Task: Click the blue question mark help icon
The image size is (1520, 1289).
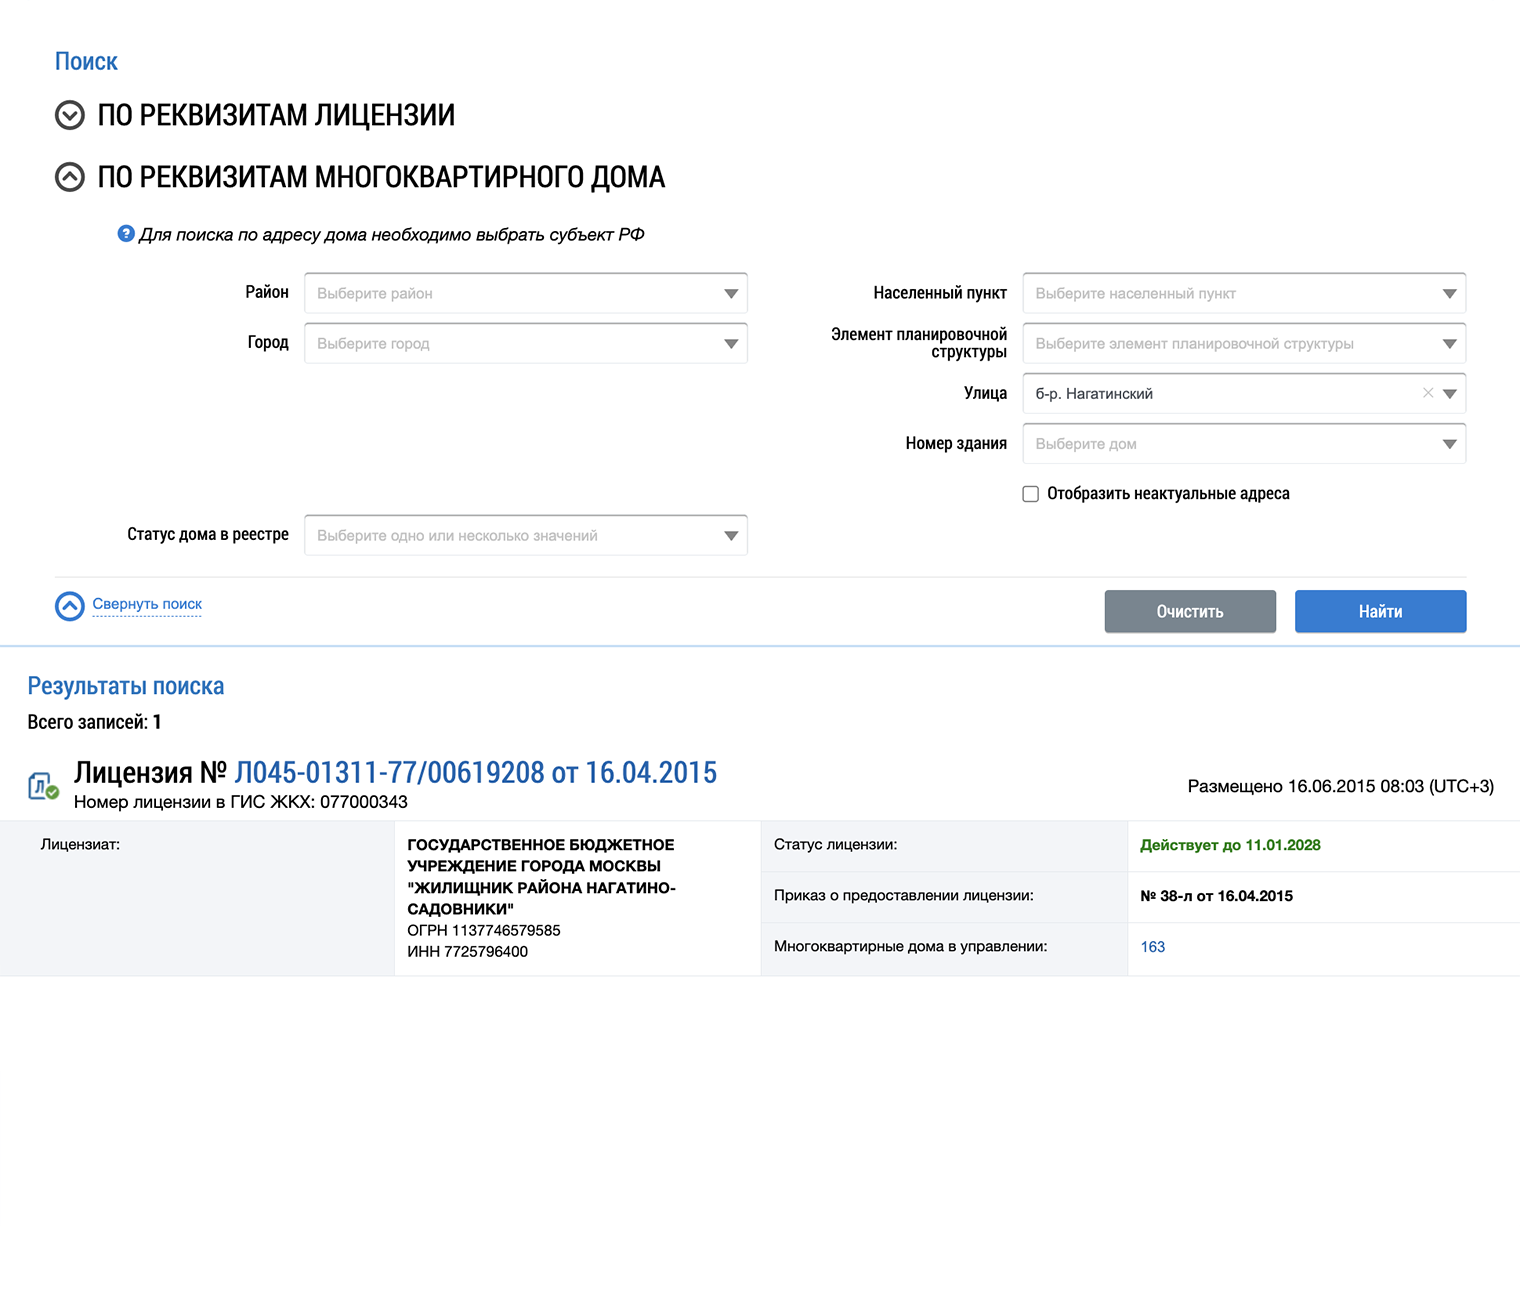Action: tap(126, 234)
